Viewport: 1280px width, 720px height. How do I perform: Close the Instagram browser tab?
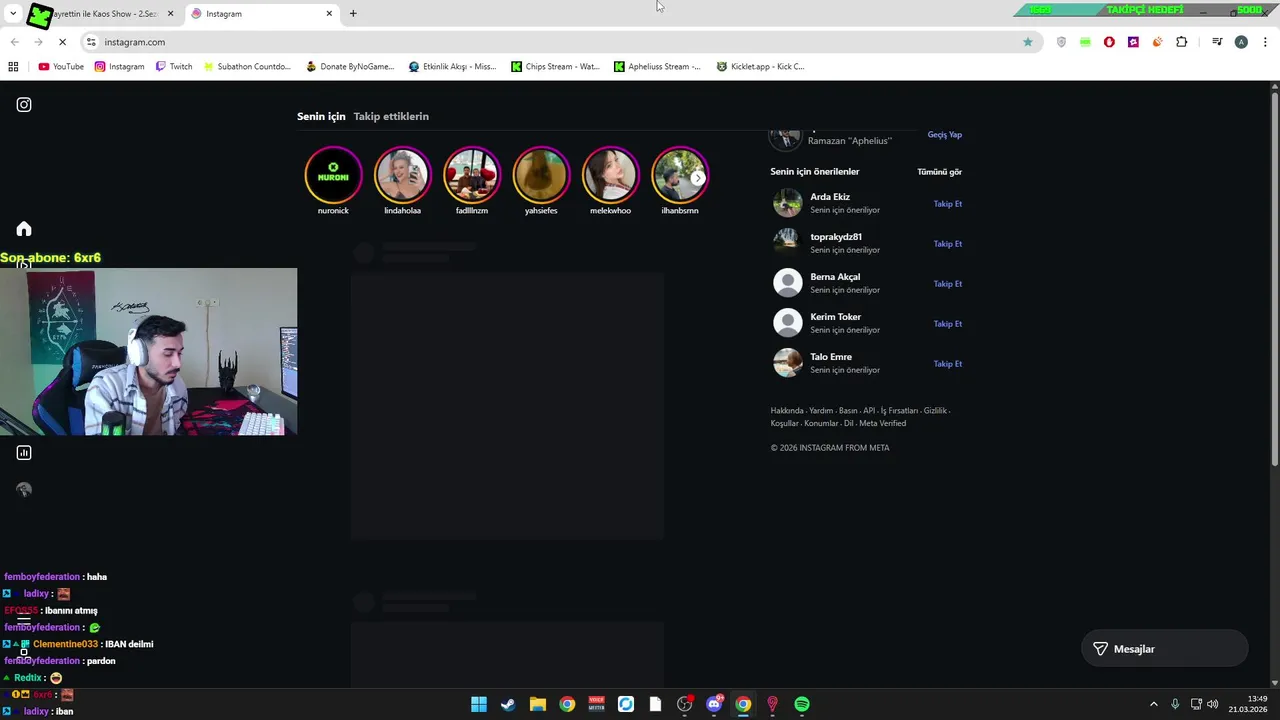[329, 13]
